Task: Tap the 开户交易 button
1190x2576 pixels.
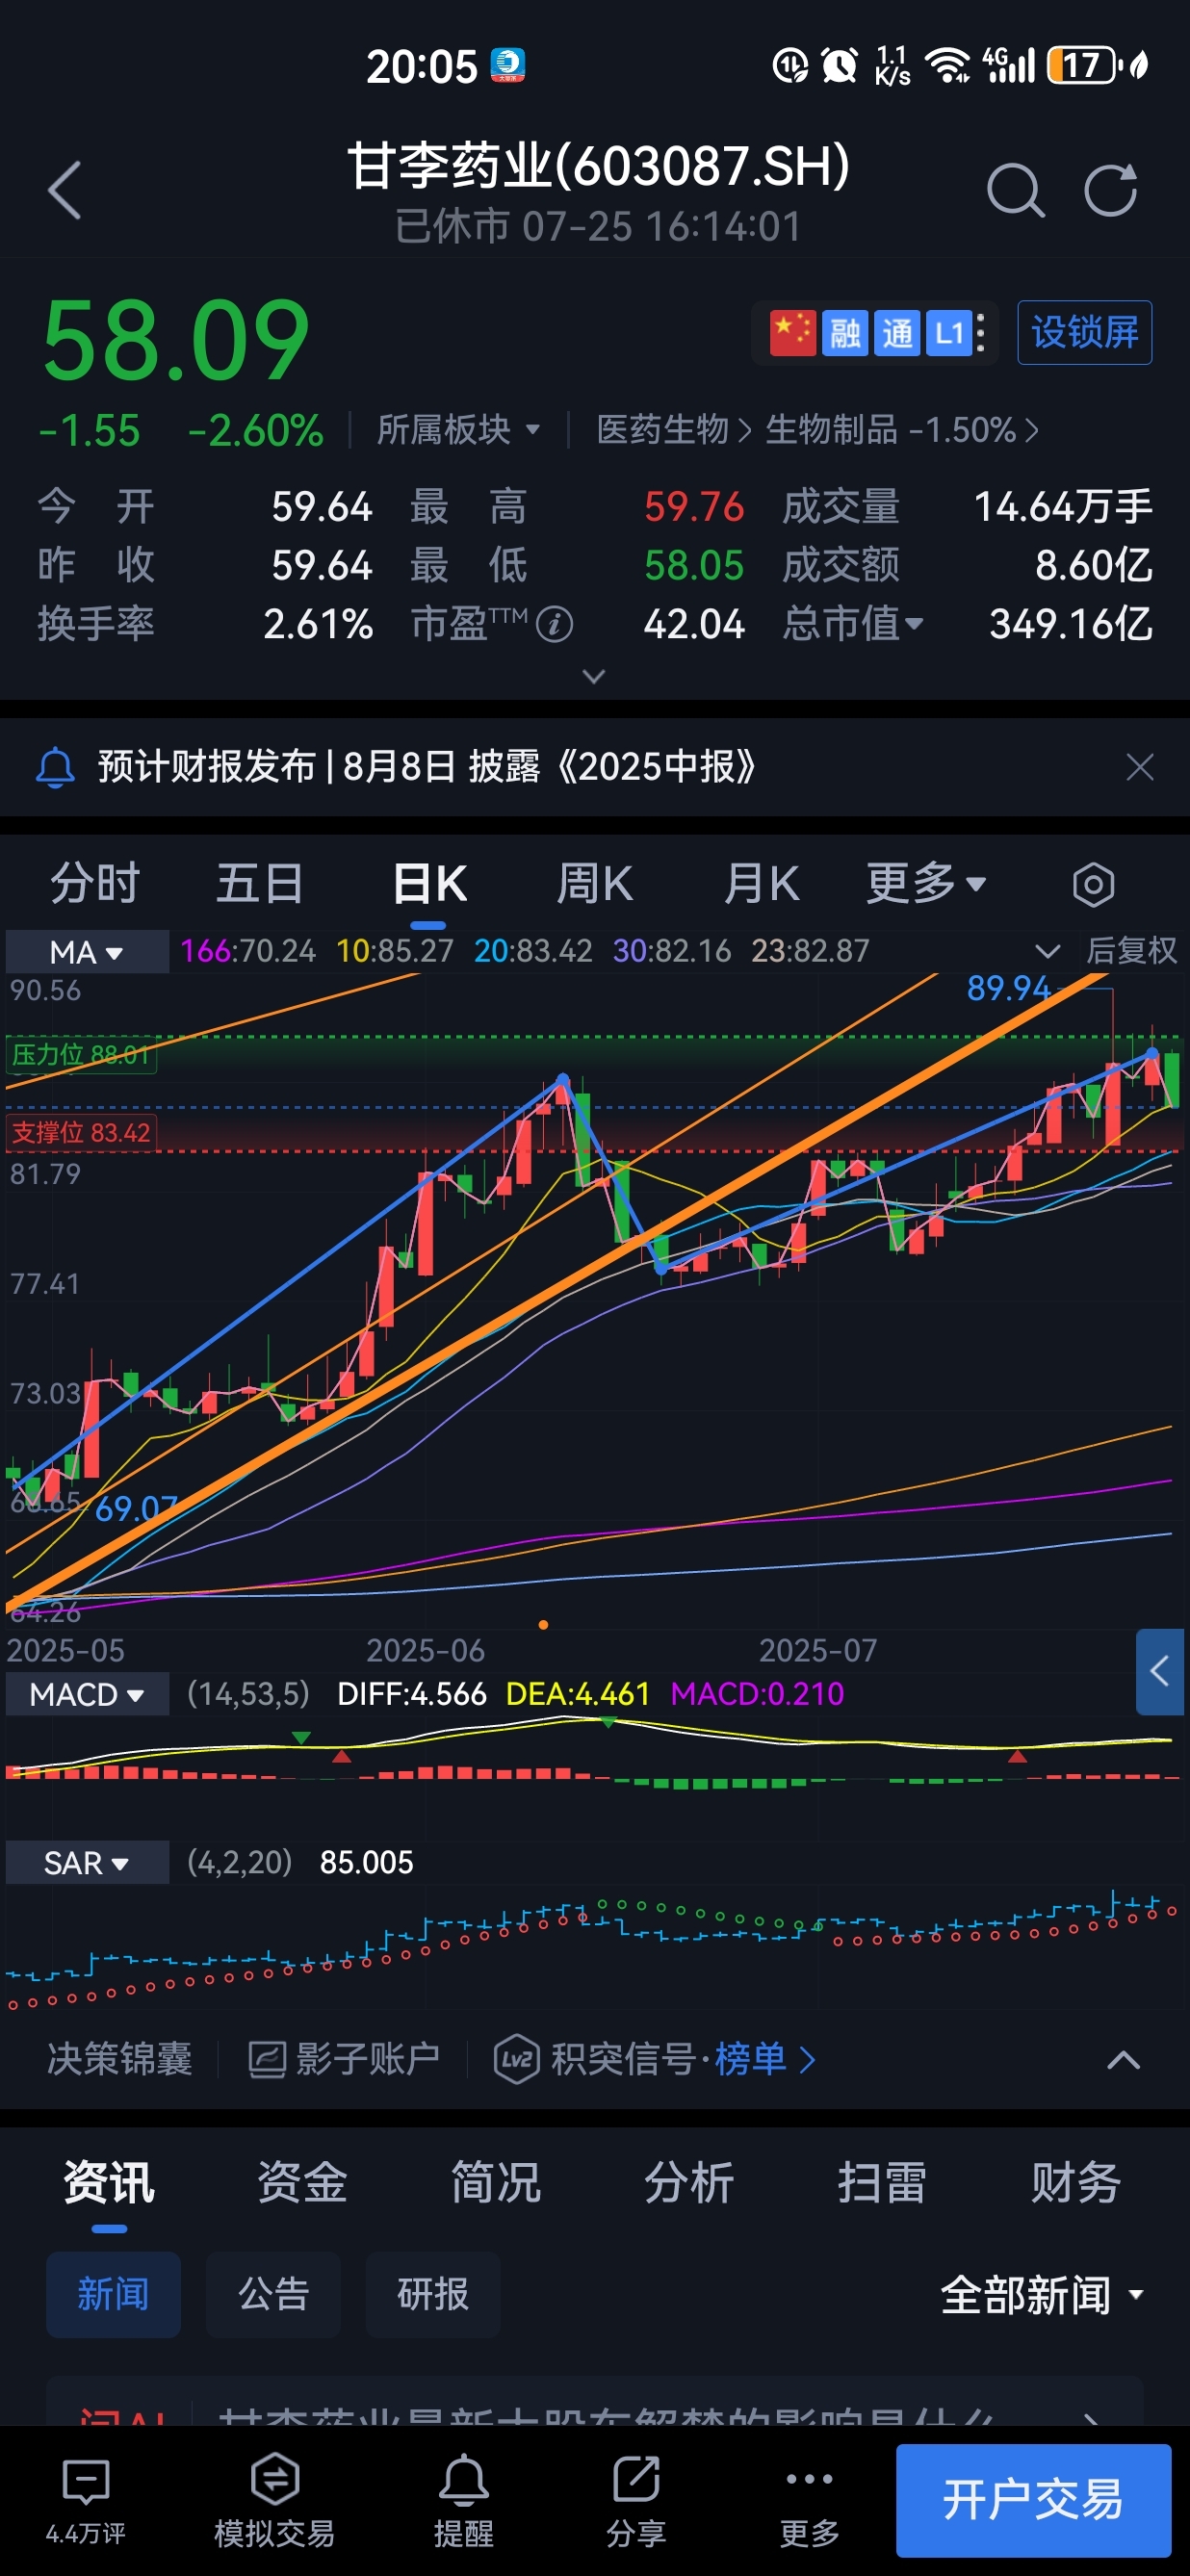Action: (x=1034, y=2501)
